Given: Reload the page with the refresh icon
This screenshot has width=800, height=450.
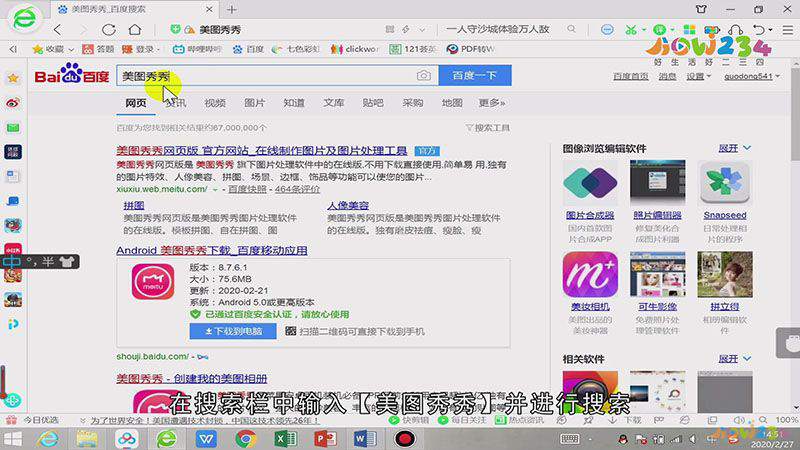Looking at the screenshot, I should pos(109,30).
